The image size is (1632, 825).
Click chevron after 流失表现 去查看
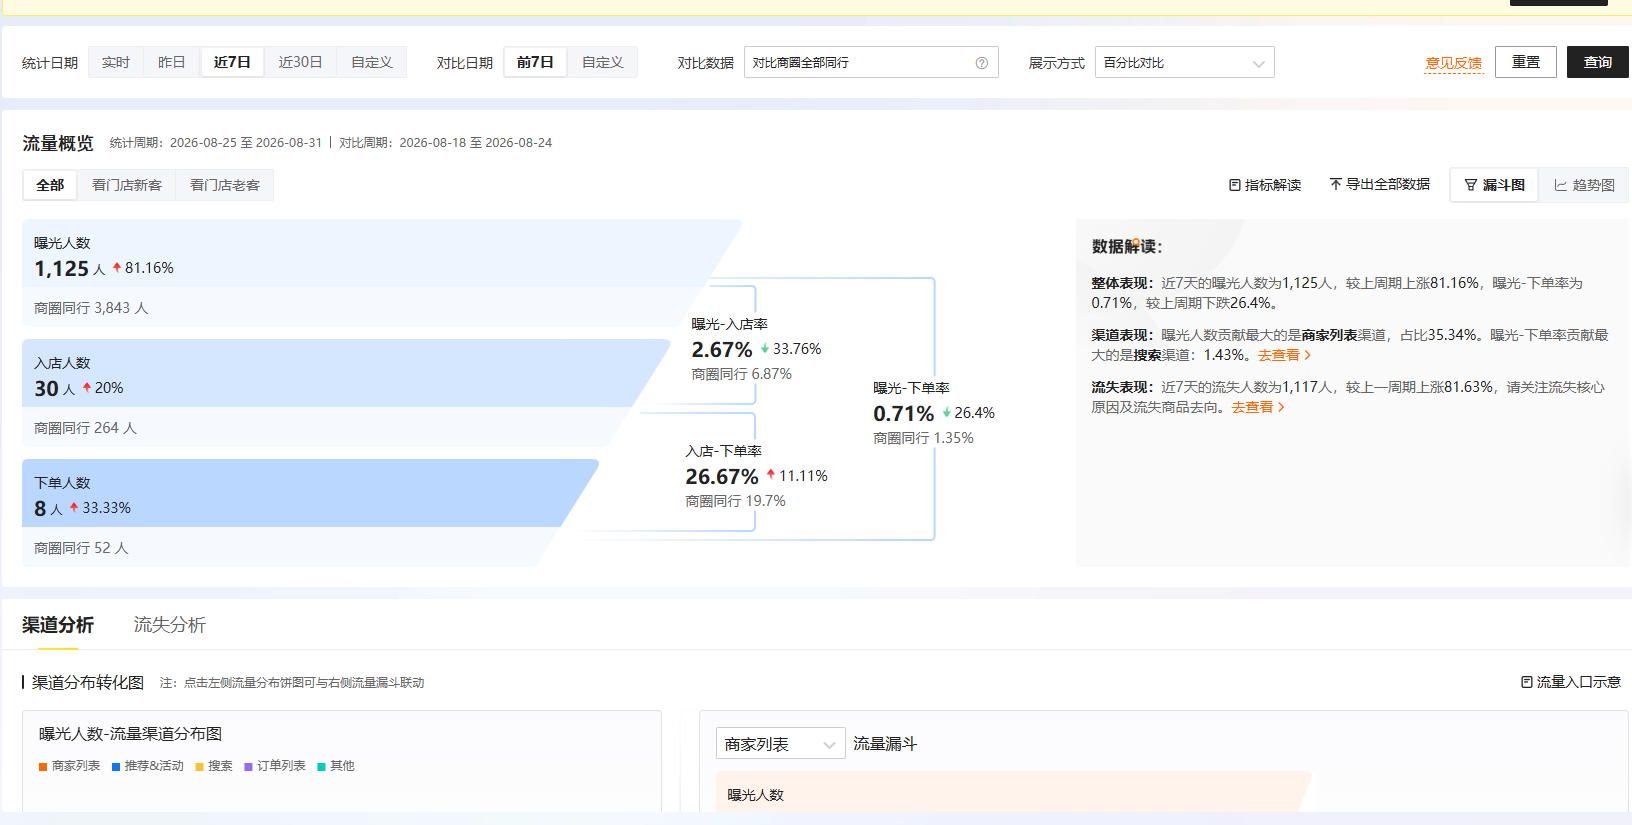[x=1281, y=407]
